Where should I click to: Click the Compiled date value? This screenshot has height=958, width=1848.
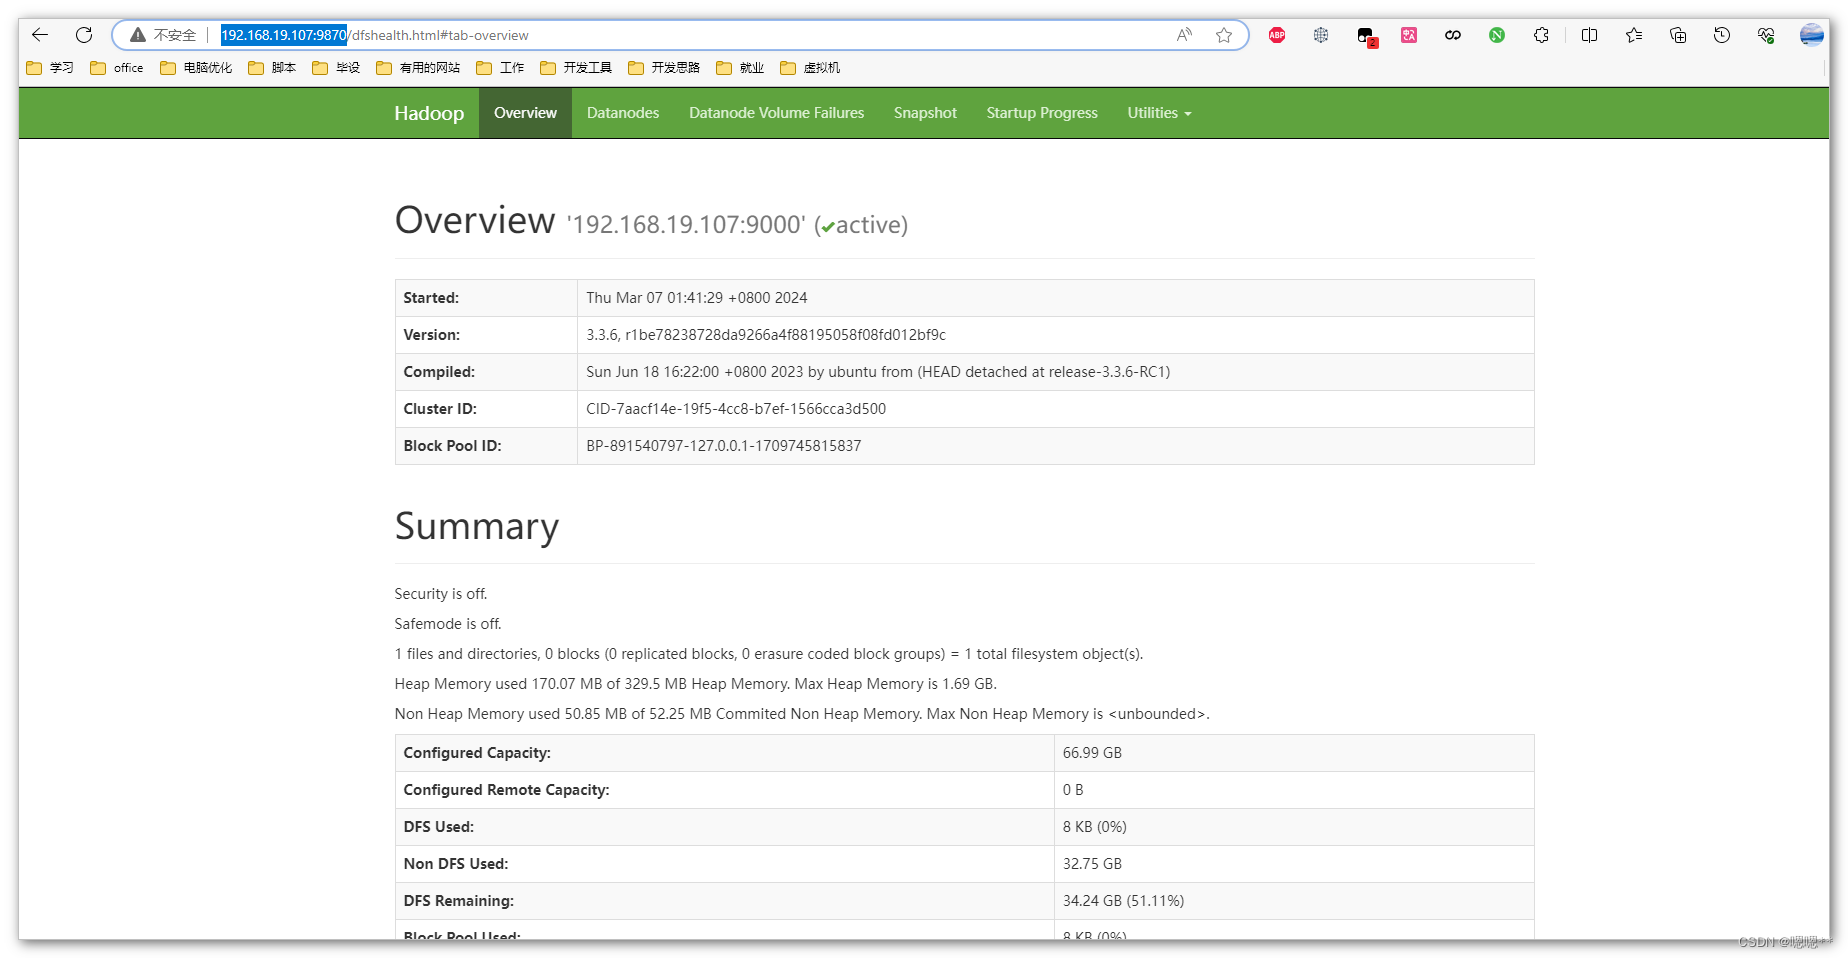tap(878, 372)
